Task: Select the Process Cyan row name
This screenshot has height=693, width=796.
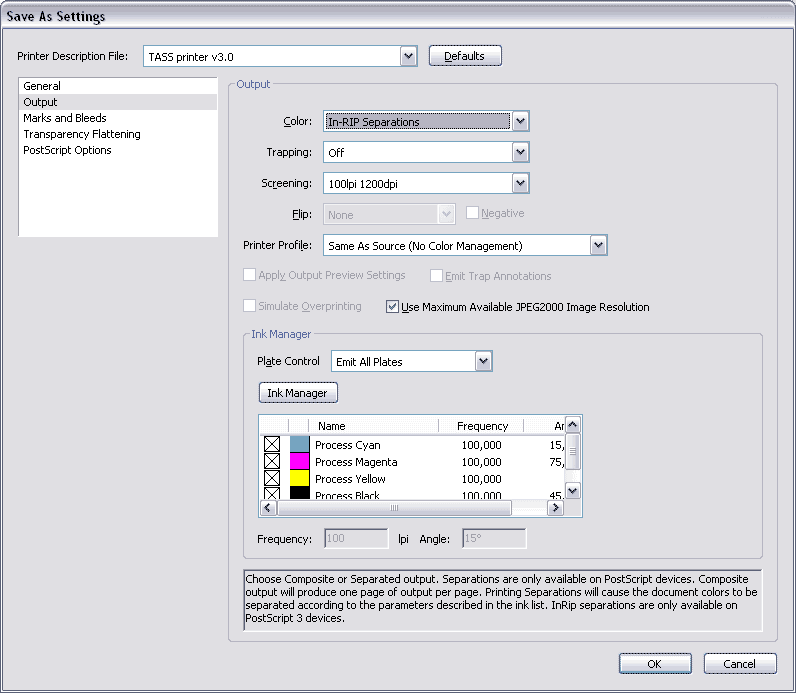Action: [x=348, y=445]
